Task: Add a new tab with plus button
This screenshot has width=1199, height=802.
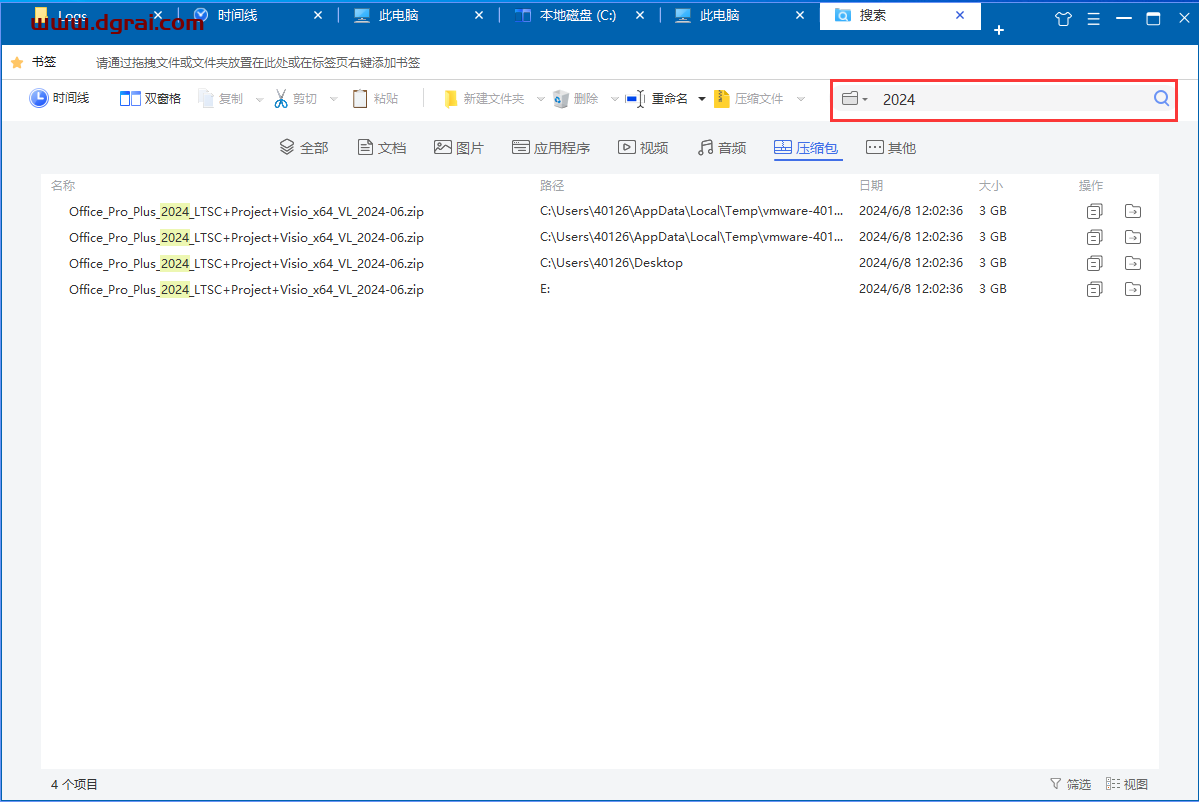Action: pyautogui.click(x=999, y=30)
